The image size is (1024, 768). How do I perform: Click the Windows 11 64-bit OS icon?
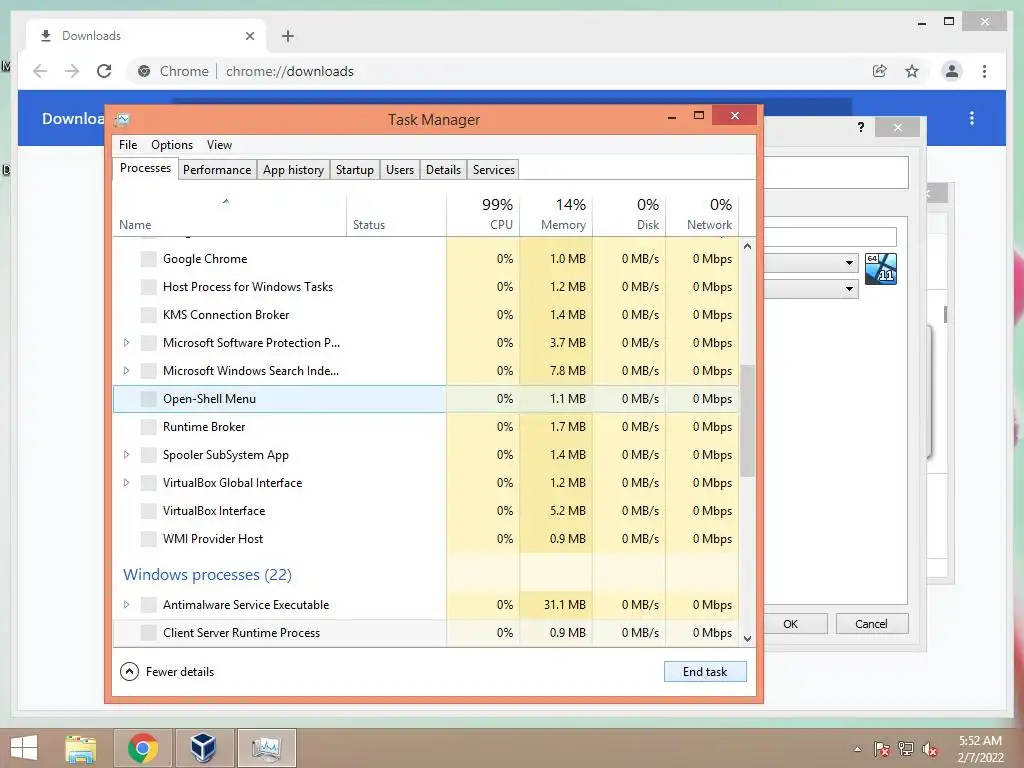(880, 268)
